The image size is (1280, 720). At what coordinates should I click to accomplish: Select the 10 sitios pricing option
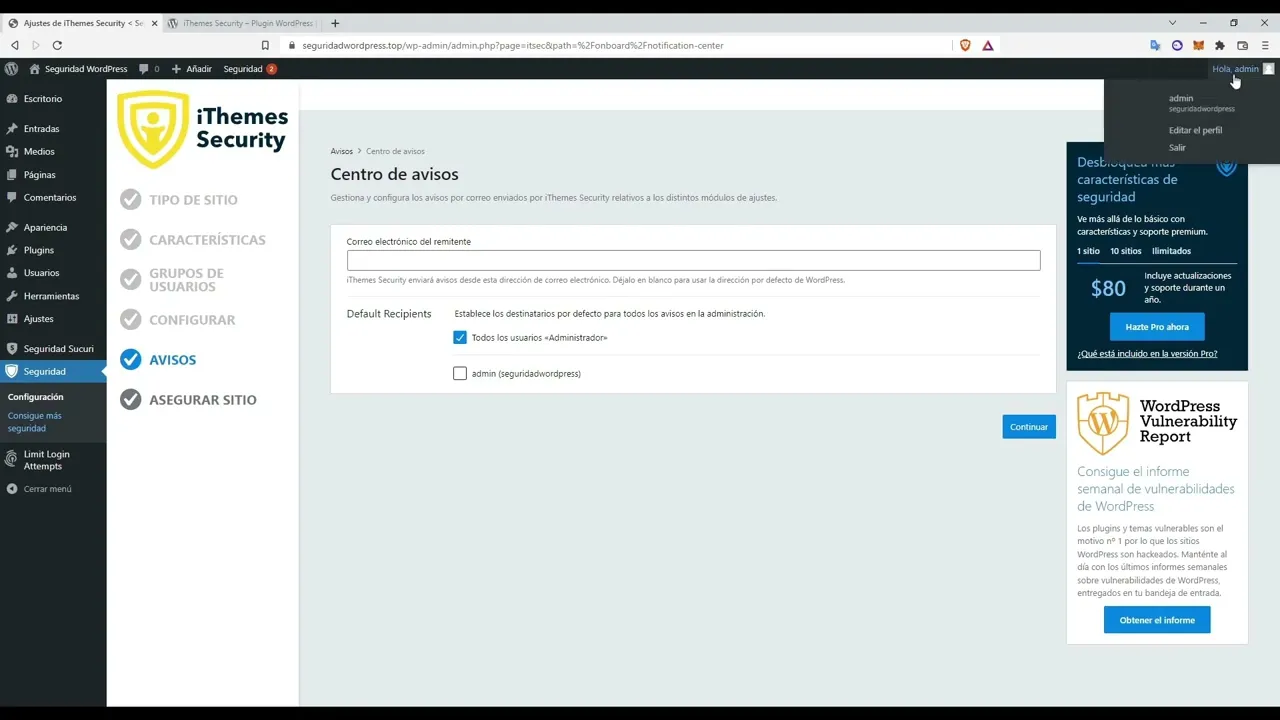1126,251
